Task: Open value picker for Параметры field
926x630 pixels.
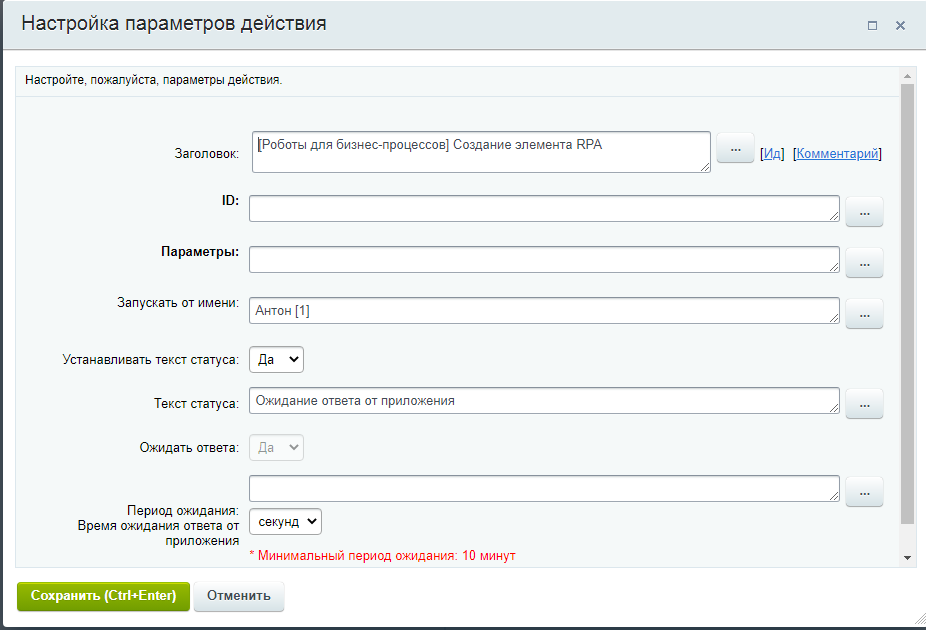Action: click(864, 262)
